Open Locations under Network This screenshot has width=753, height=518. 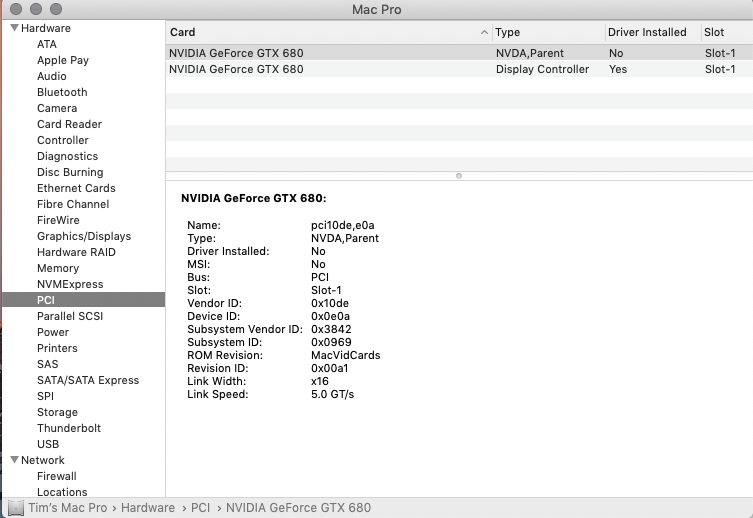pos(62,492)
